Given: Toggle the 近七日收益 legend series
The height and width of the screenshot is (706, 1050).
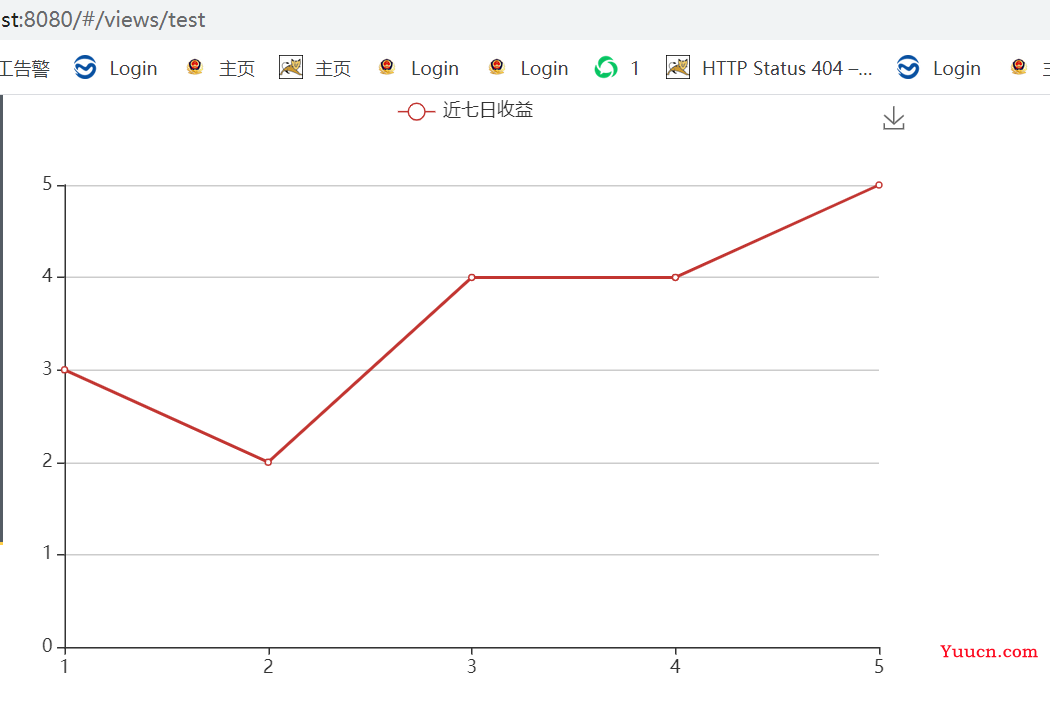Looking at the screenshot, I should point(465,111).
